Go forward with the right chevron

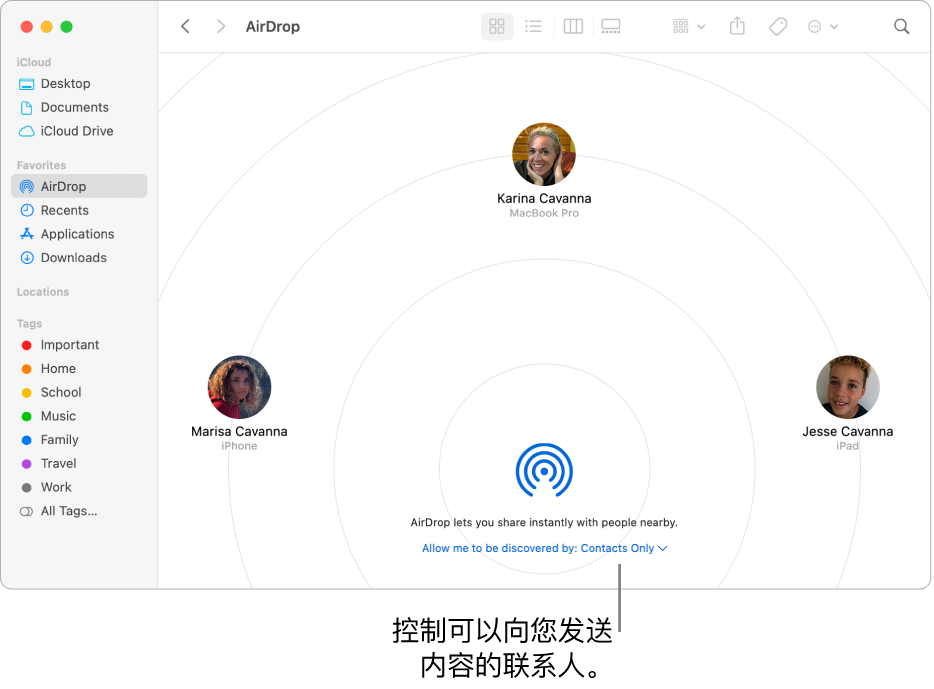(x=220, y=26)
